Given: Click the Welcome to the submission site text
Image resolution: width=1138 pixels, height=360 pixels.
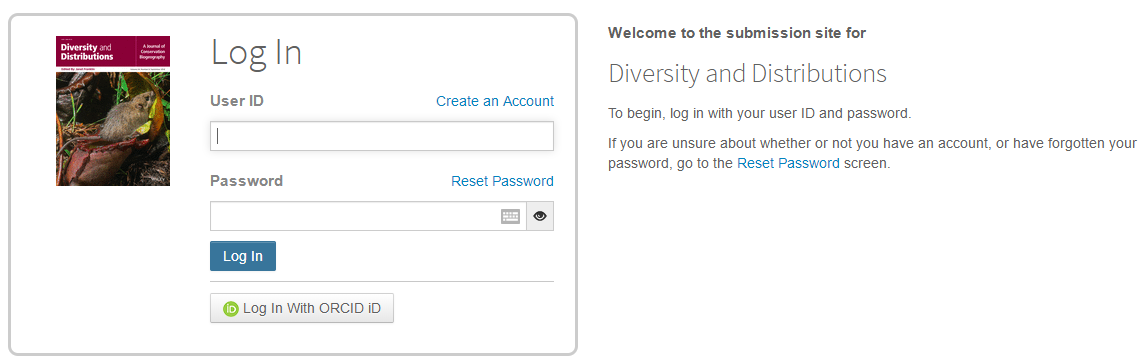Looking at the screenshot, I should [737, 33].
